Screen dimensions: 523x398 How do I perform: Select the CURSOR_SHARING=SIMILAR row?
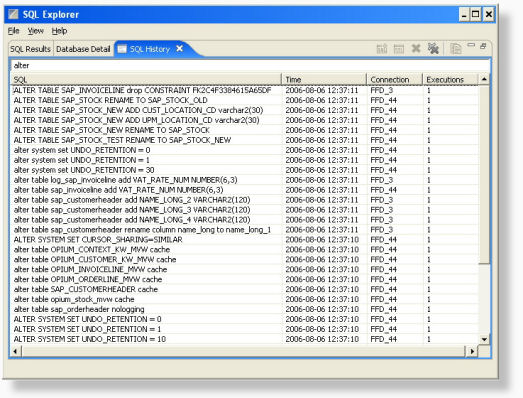[x=245, y=240]
